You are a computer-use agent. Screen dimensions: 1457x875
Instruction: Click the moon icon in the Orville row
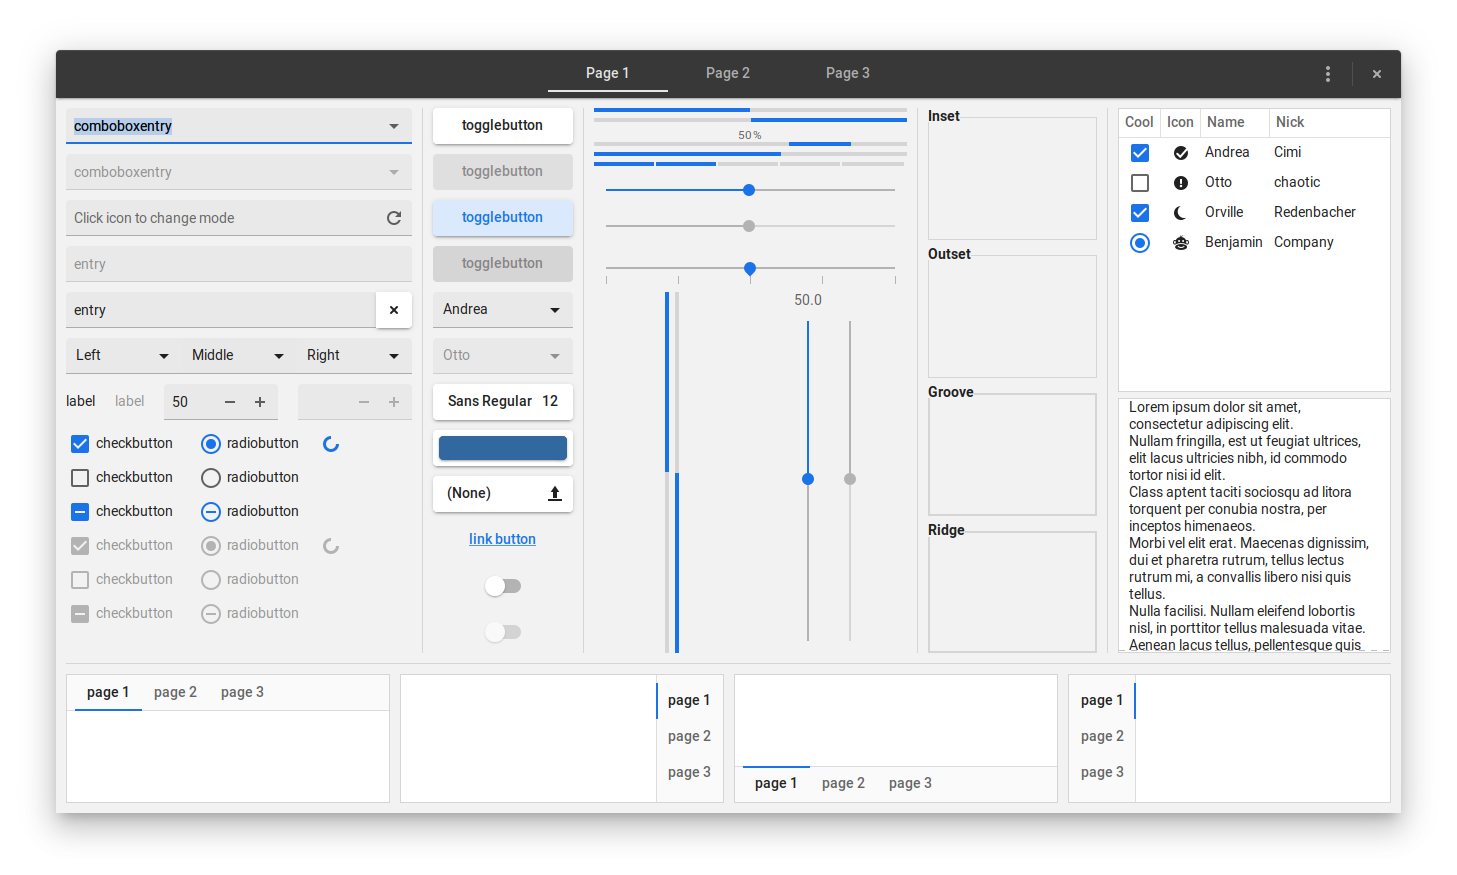point(1181,213)
